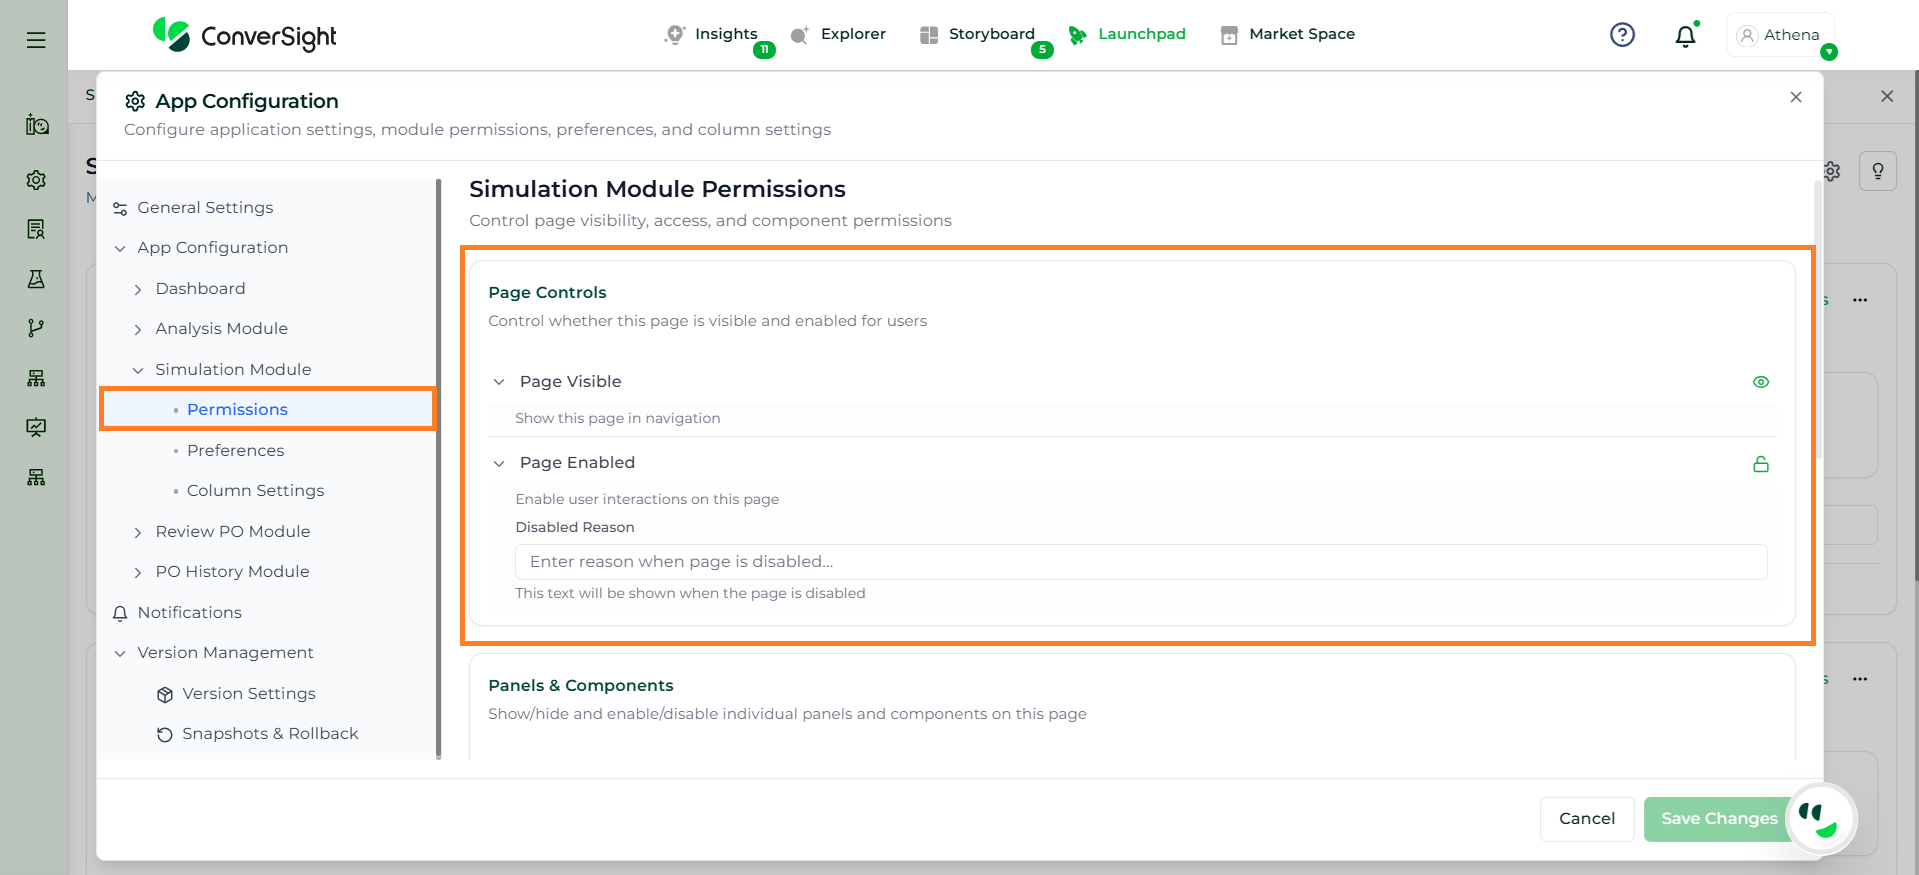Image resolution: width=1919 pixels, height=875 pixels.
Task: Open the notifications bell icon
Action: [1685, 36]
